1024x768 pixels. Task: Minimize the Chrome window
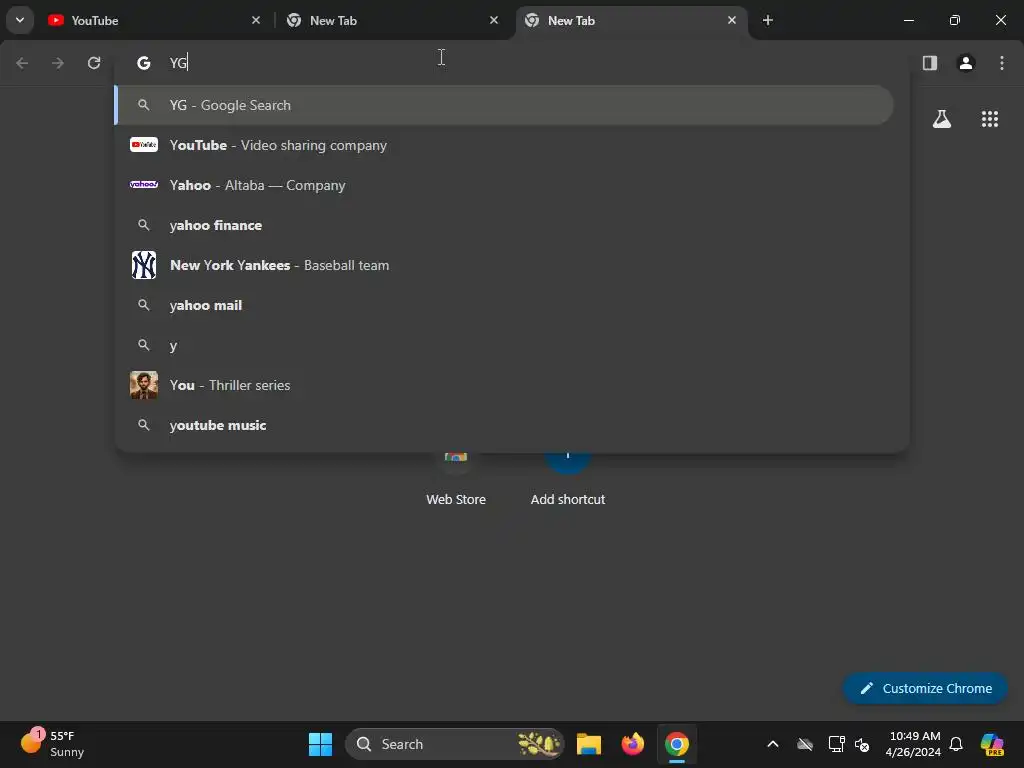908,20
